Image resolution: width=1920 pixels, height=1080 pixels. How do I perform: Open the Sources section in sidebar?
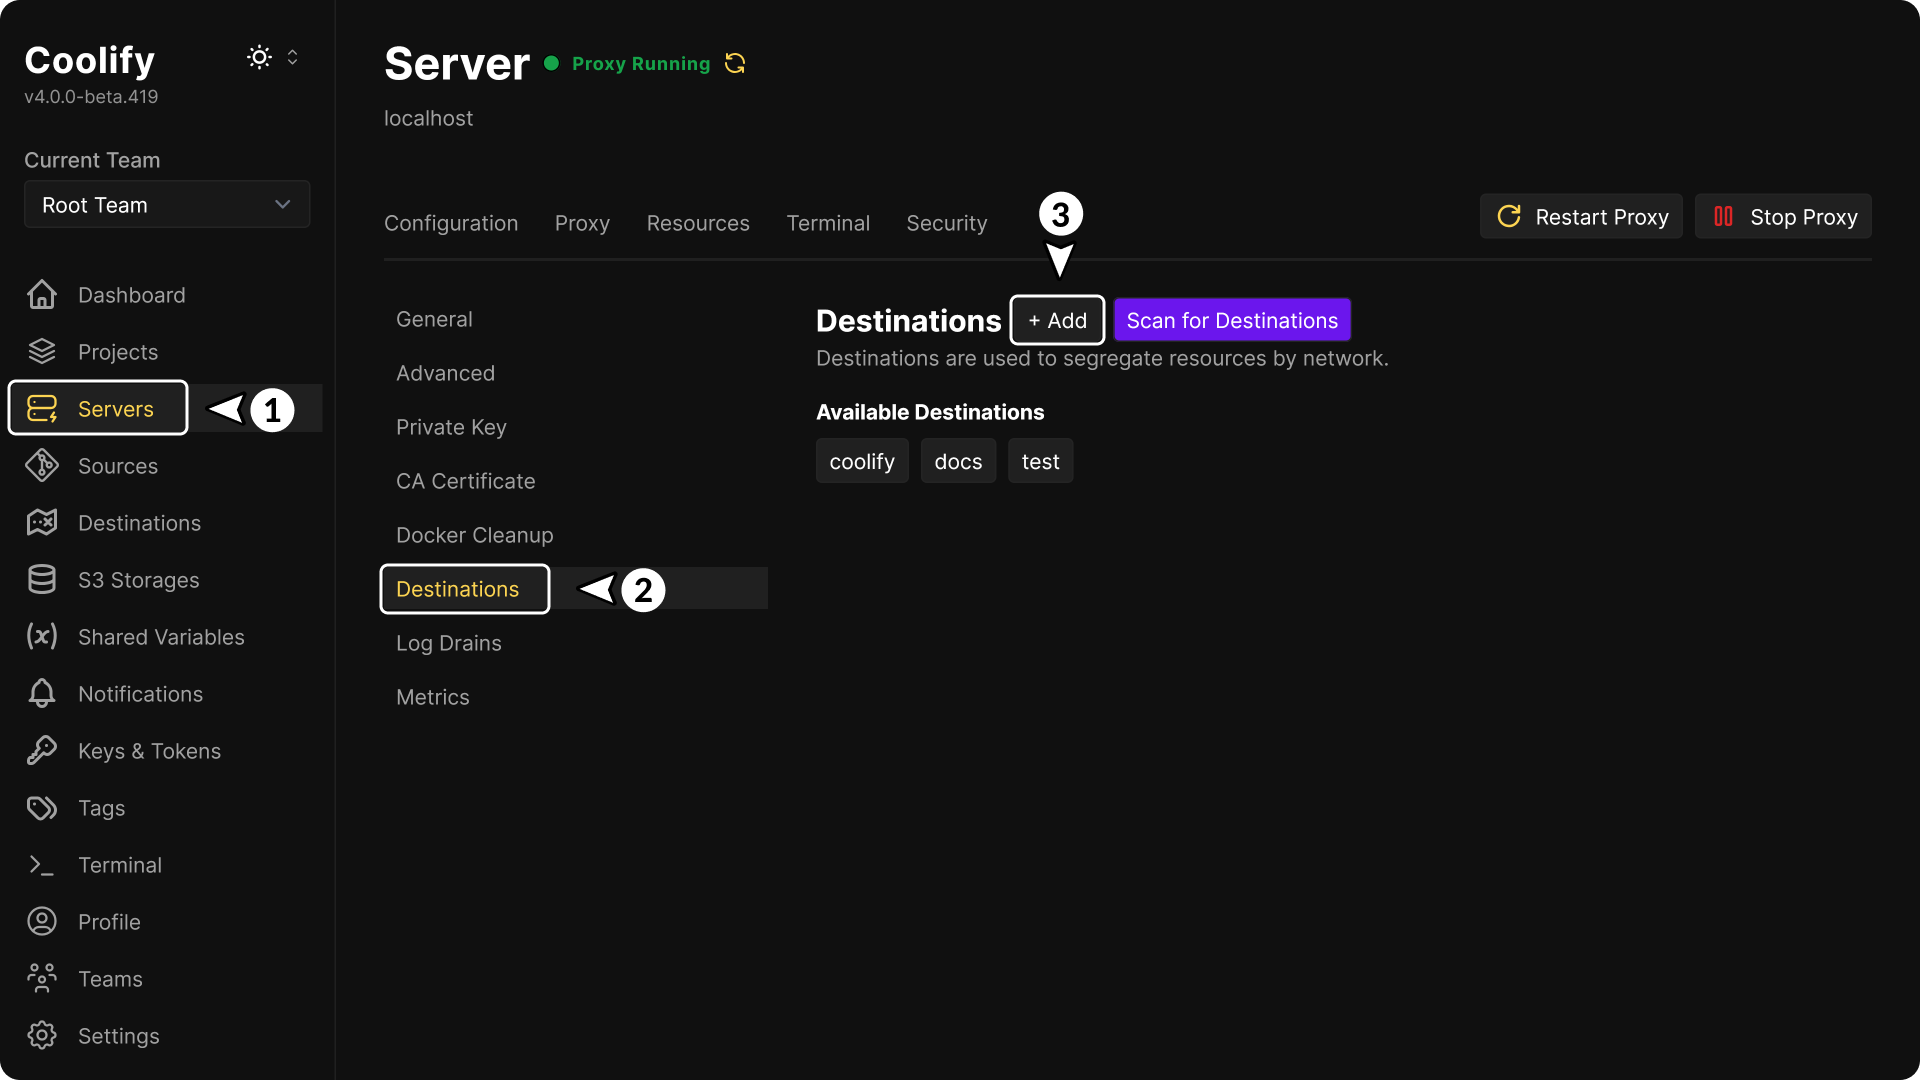click(x=118, y=465)
